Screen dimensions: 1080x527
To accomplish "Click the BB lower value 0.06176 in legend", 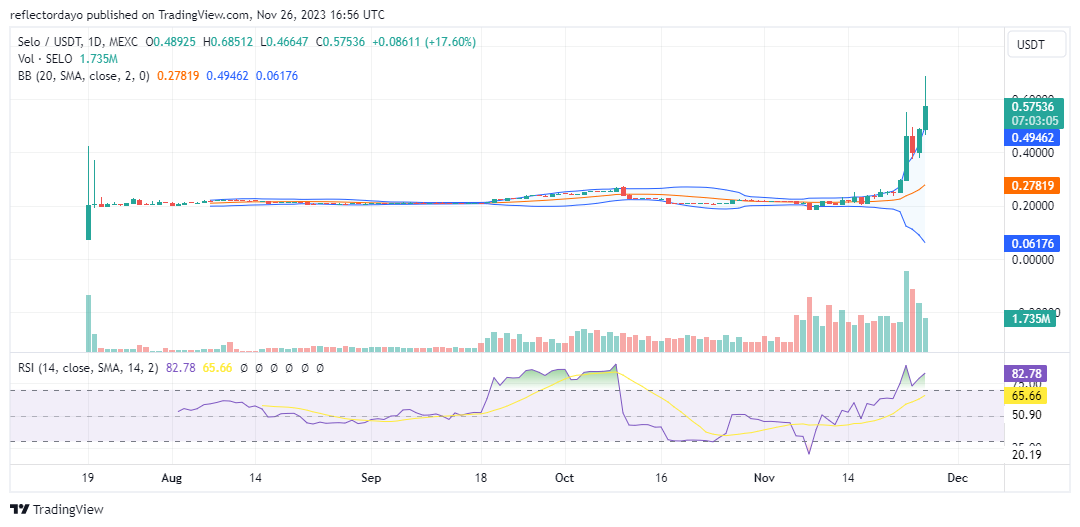I will (x=276, y=76).
